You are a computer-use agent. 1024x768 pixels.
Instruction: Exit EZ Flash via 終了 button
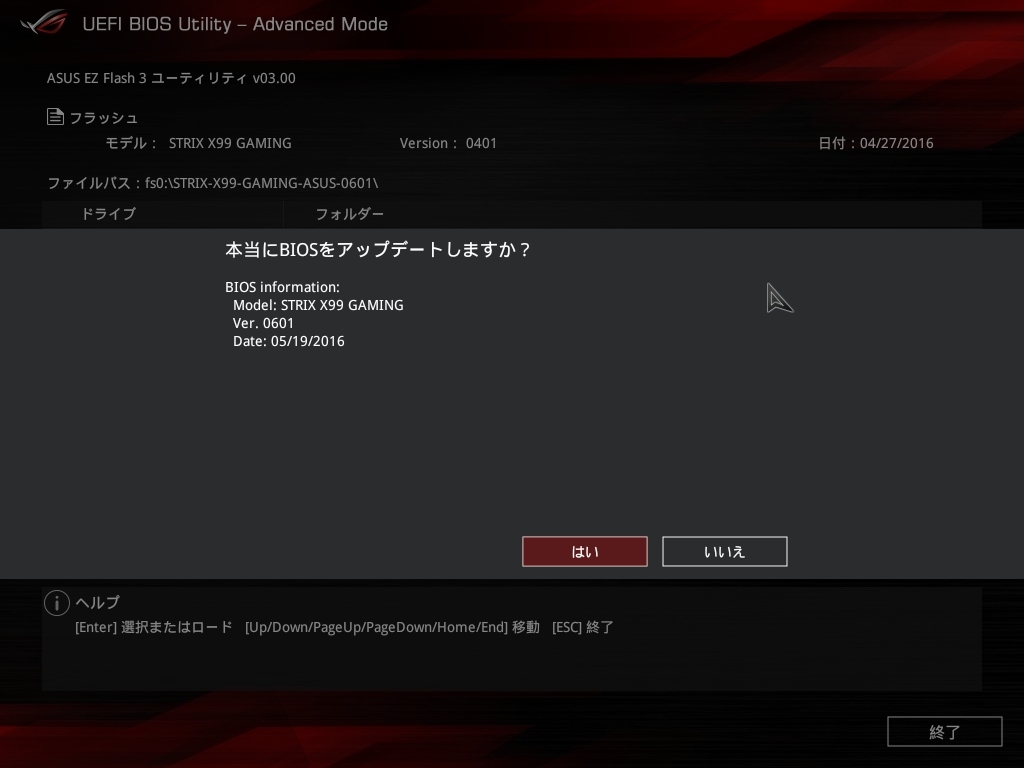[944, 731]
